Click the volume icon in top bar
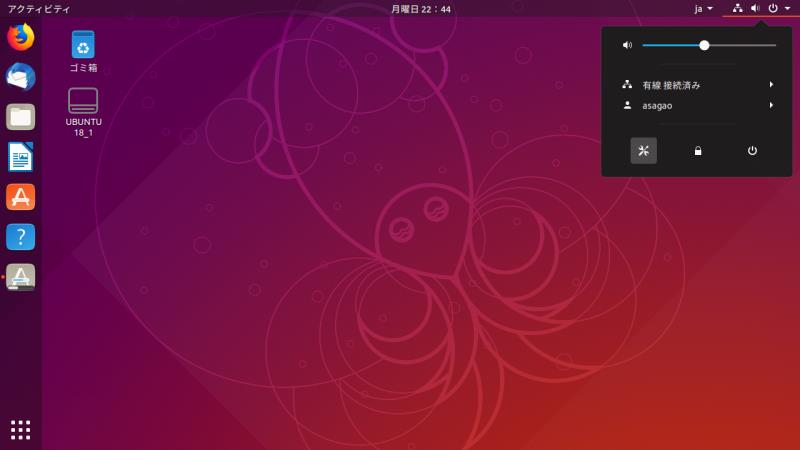 click(x=755, y=9)
